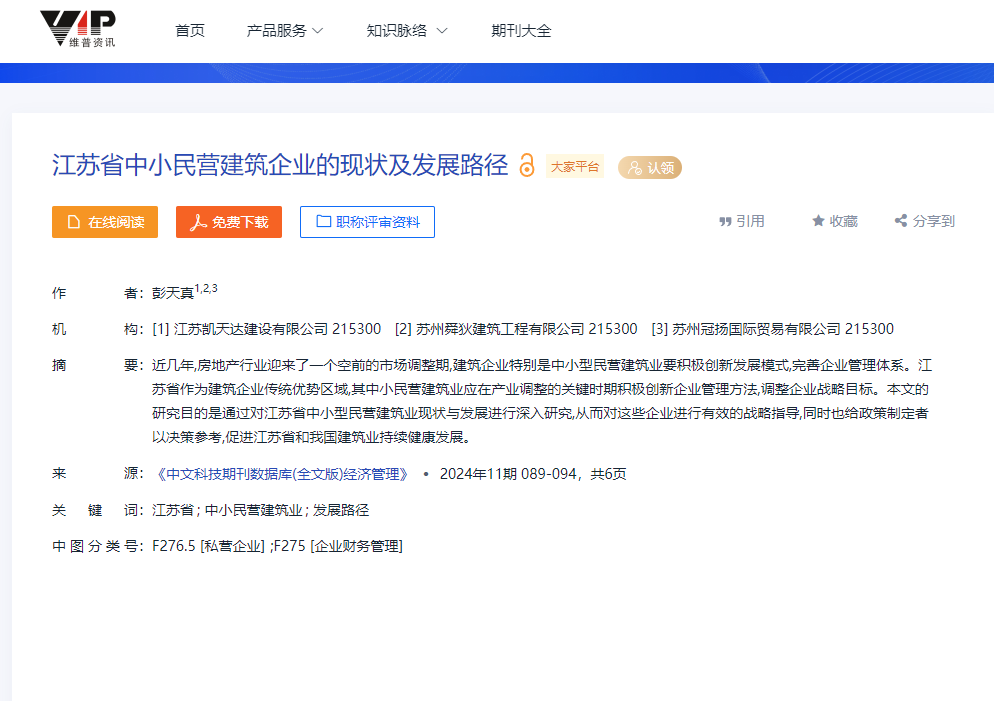Click the 大家平台 tag

575,167
